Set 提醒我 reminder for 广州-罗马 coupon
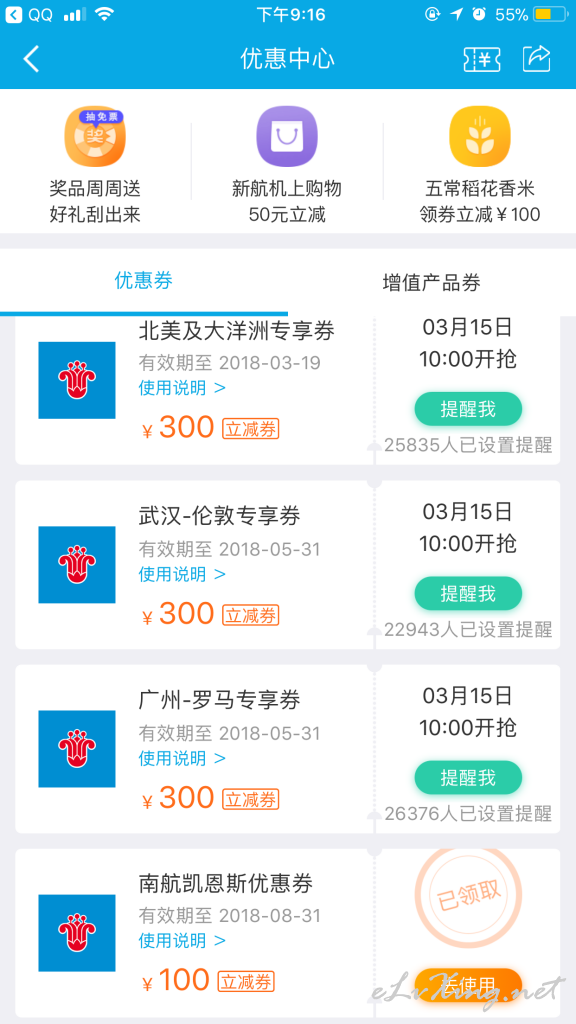The height and width of the screenshot is (1024, 576). (x=468, y=778)
